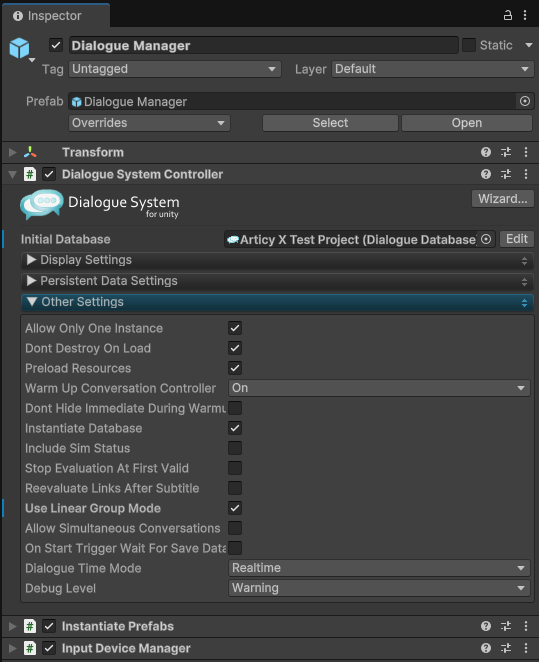Open the Layer dropdown showing Default
Screen dimensions: 539x662
[433, 69]
